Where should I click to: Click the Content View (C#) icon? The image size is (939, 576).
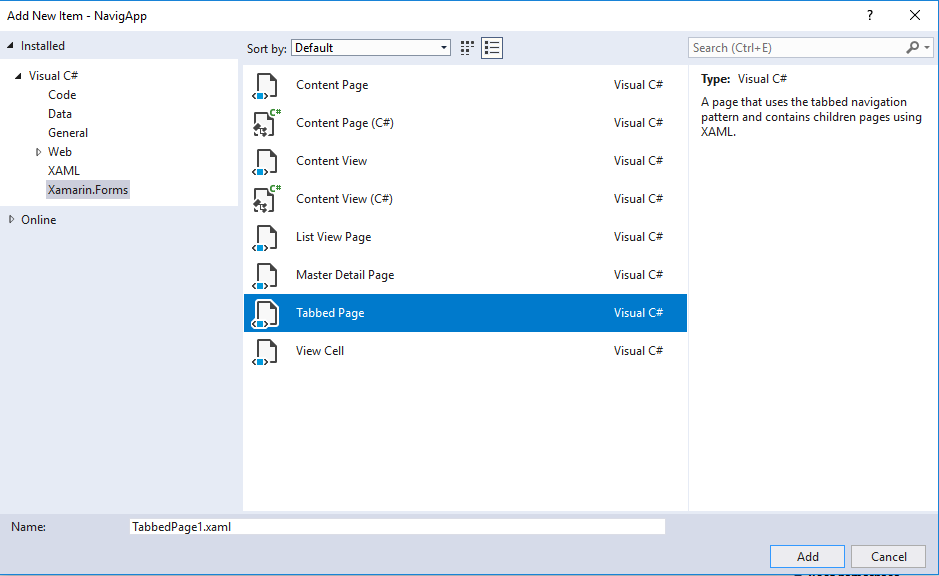(265, 200)
